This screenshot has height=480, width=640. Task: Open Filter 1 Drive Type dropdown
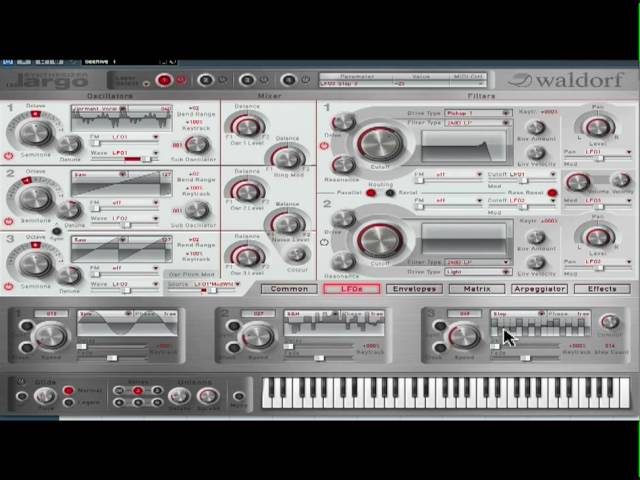click(478, 113)
